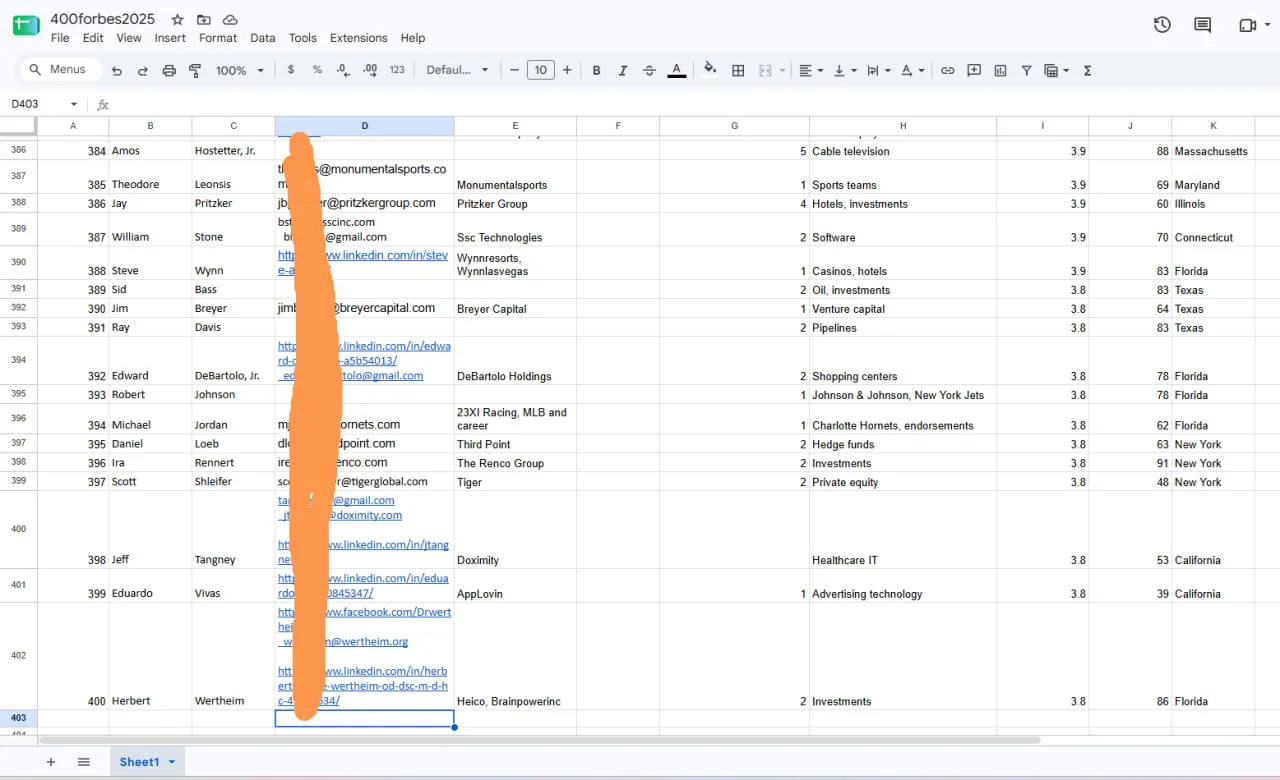Format as percent

tap(317, 70)
